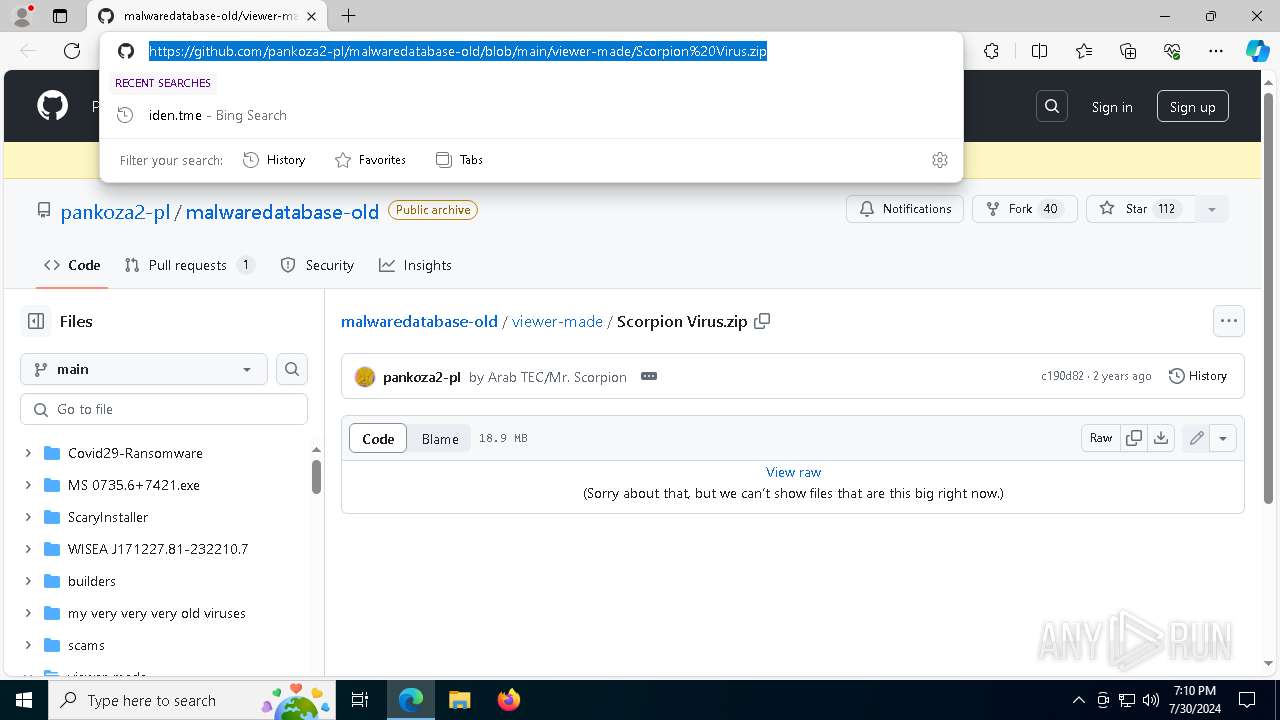Open more file actions ellipsis button

click(1229, 321)
